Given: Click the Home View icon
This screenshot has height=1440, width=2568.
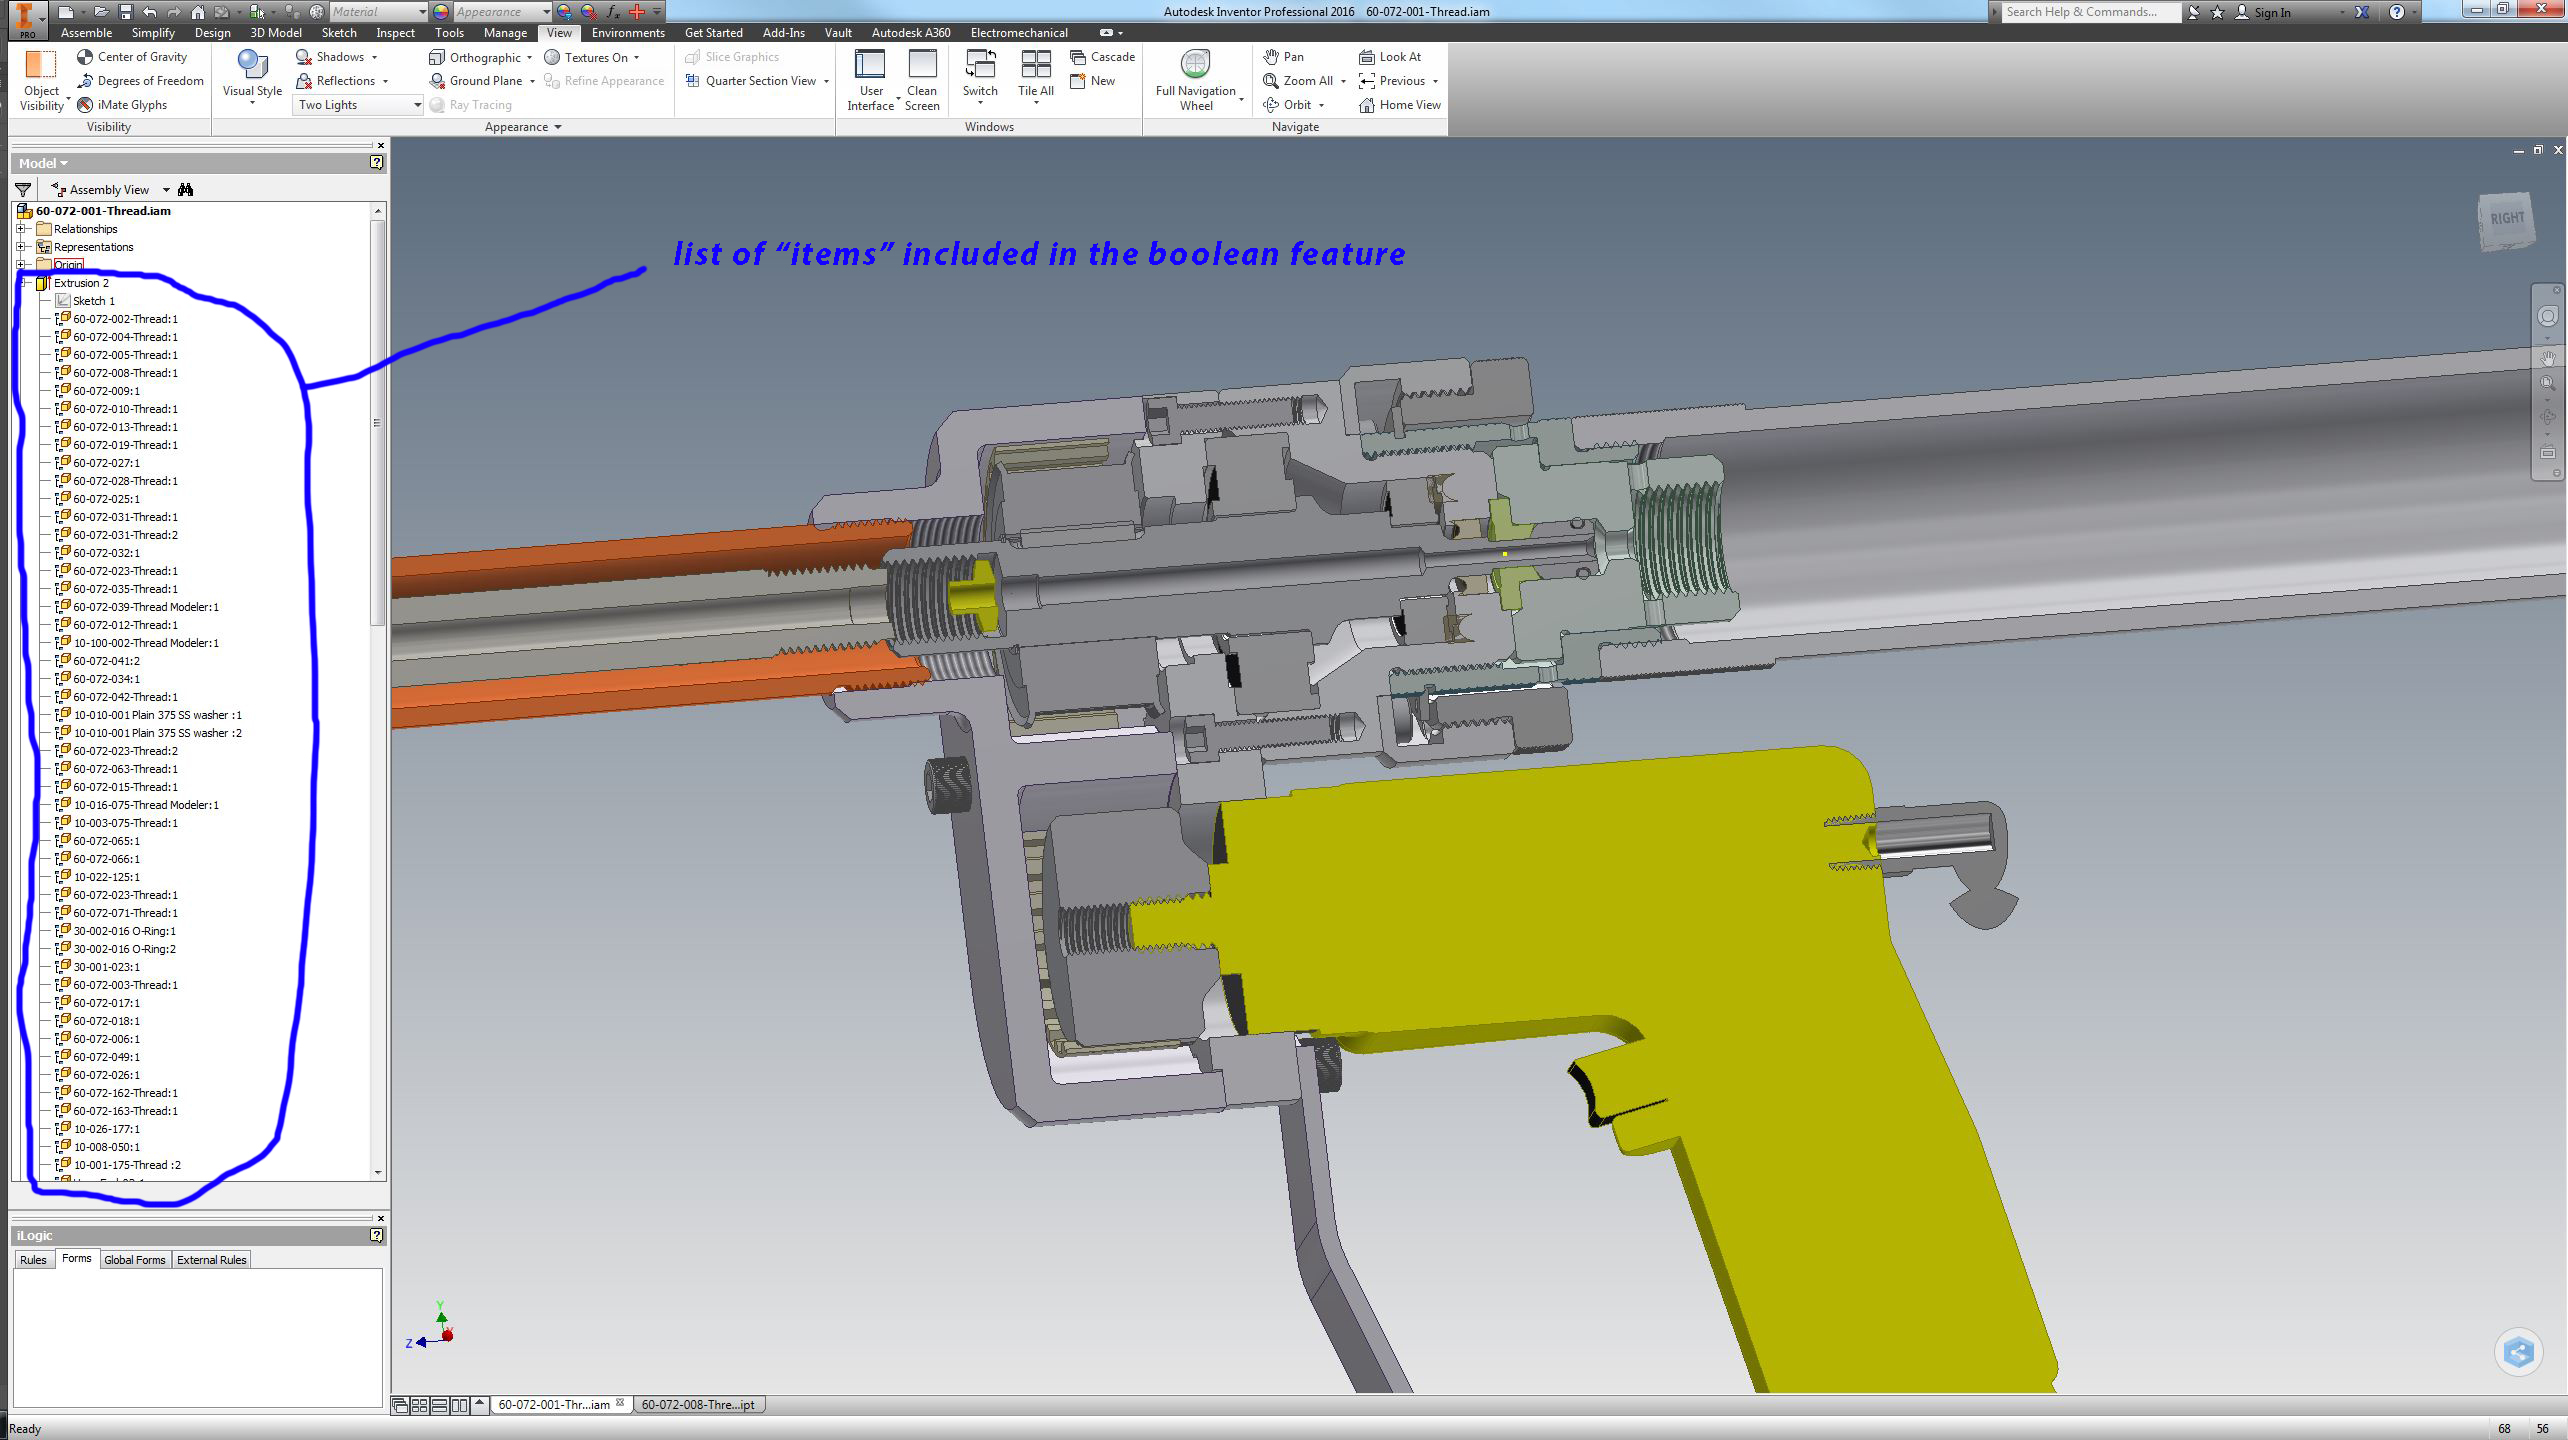Looking at the screenshot, I should [1367, 105].
